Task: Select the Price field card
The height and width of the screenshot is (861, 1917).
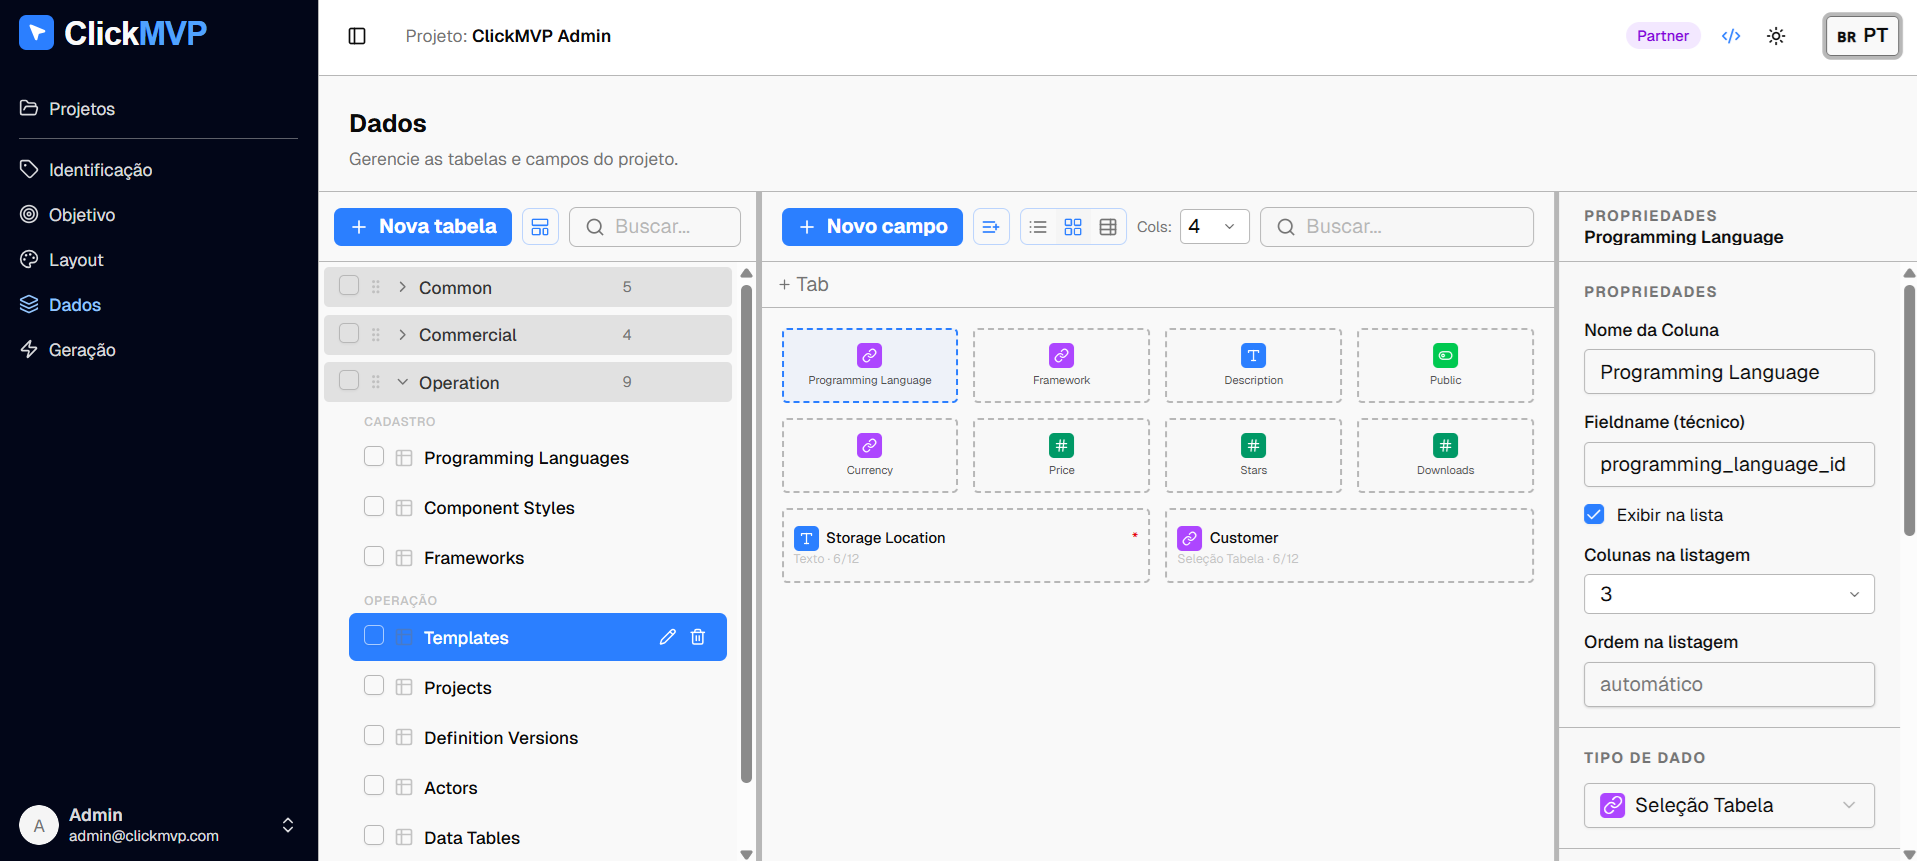Action: 1061,456
